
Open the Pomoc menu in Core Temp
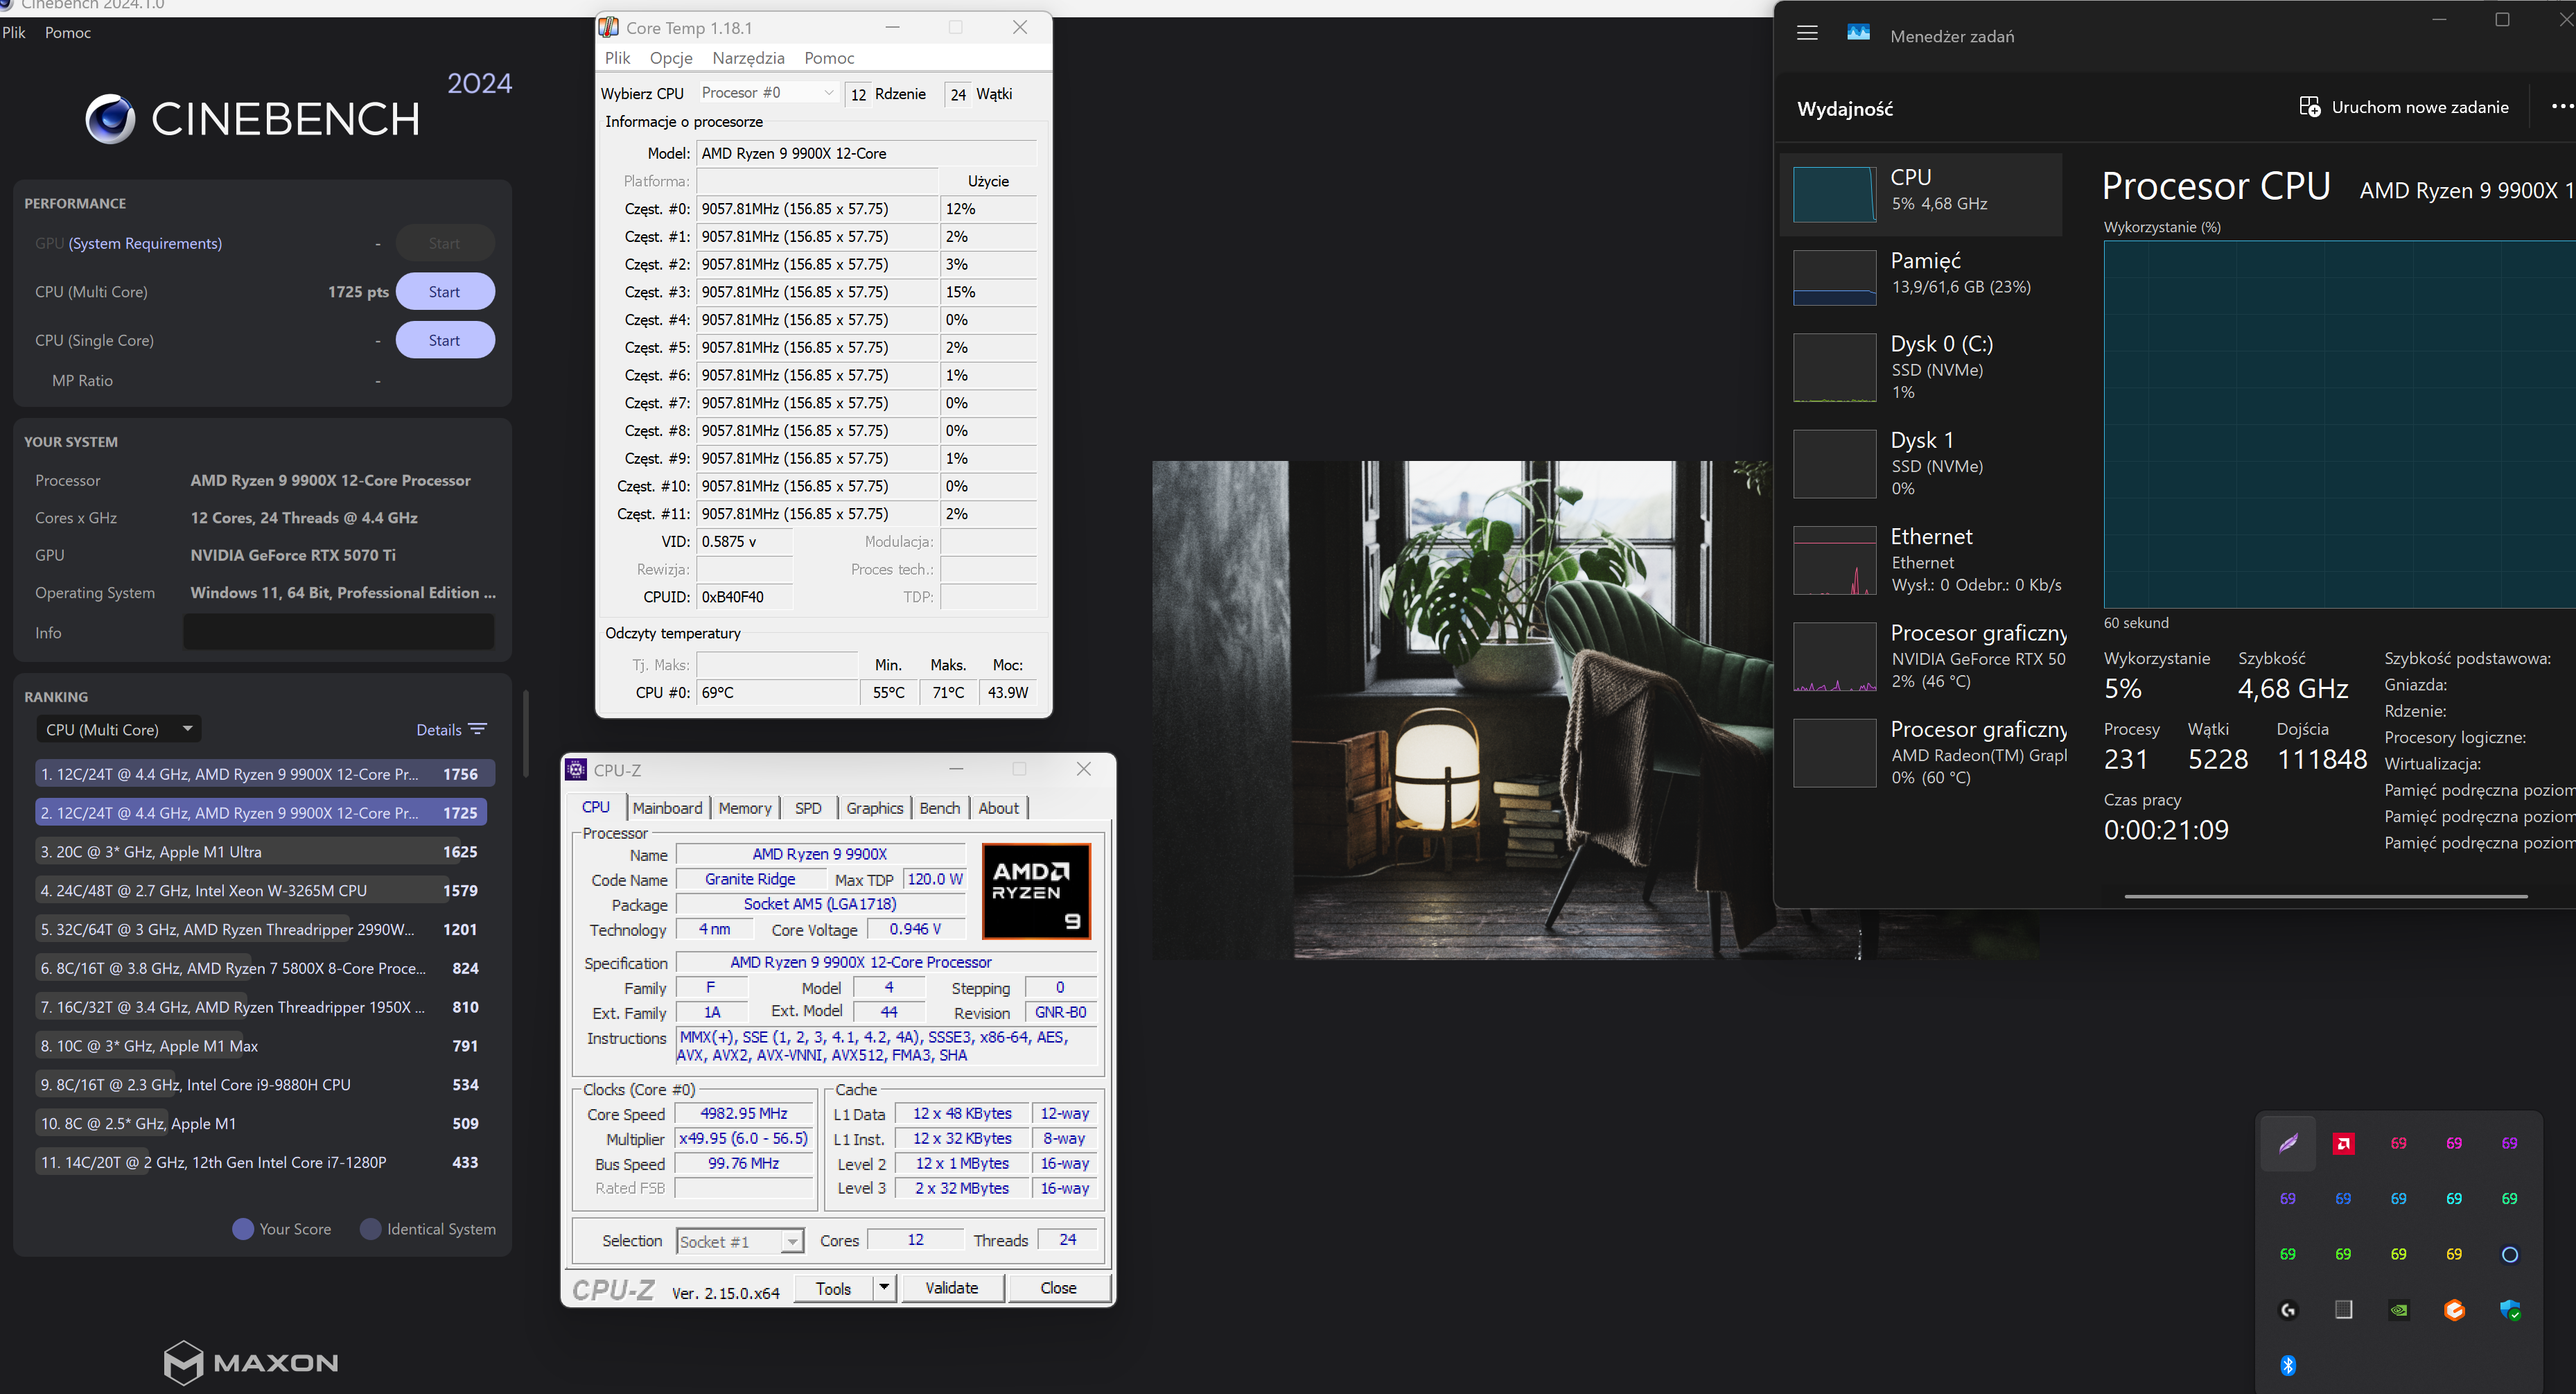[x=829, y=57]
